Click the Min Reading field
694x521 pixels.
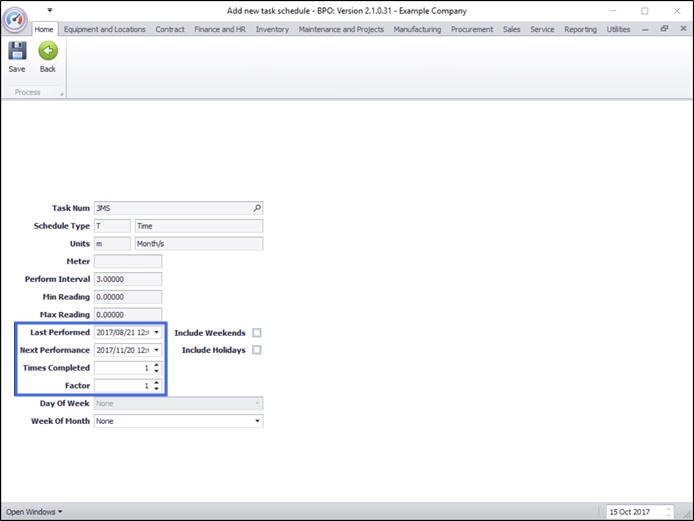pos(128,297)
